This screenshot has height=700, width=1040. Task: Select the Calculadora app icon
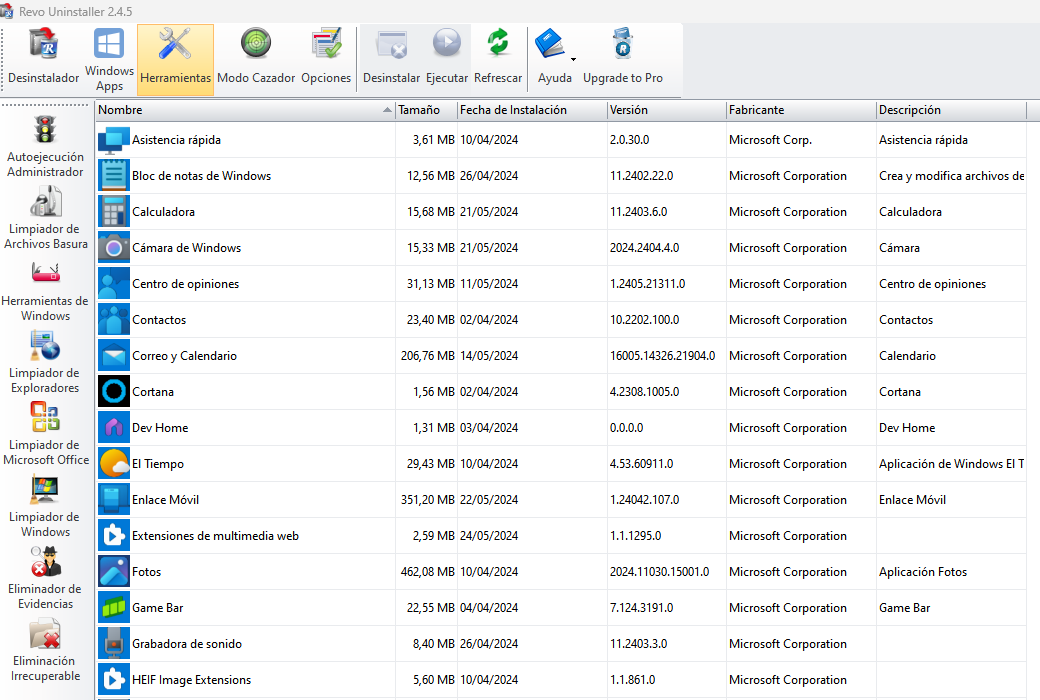click(x=113, y=212)
